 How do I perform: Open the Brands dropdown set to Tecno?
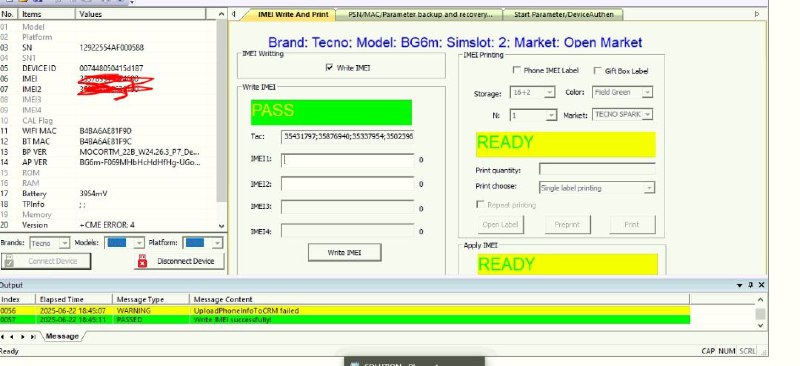pos(64,243)
